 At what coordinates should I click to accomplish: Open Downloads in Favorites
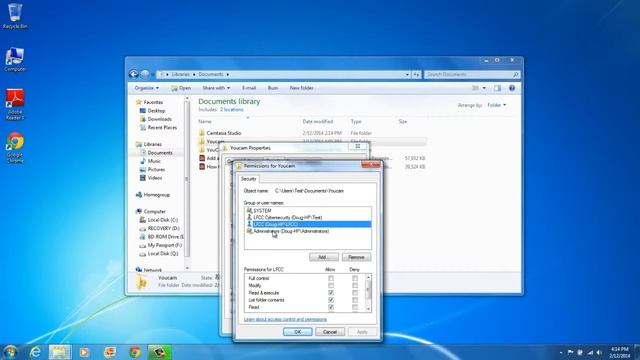(156, 119)
